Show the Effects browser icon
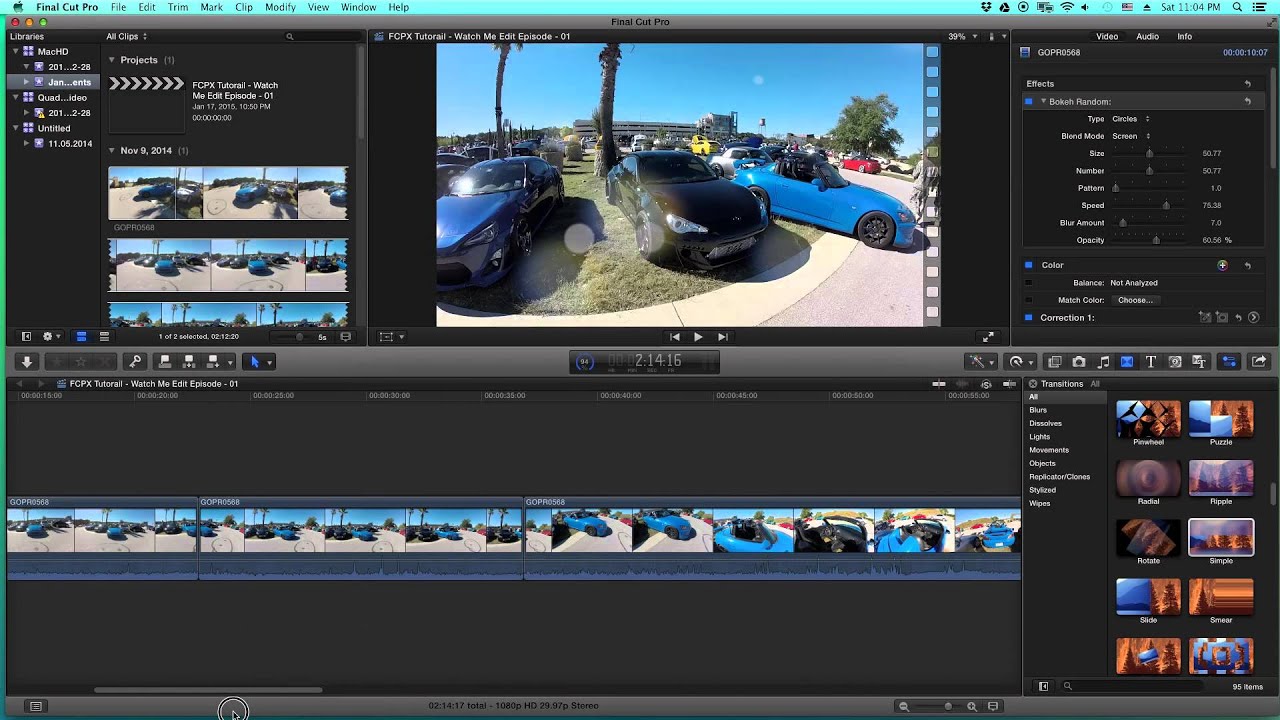This screenshot has height=720, width=1280. (x=1055, y=362)
